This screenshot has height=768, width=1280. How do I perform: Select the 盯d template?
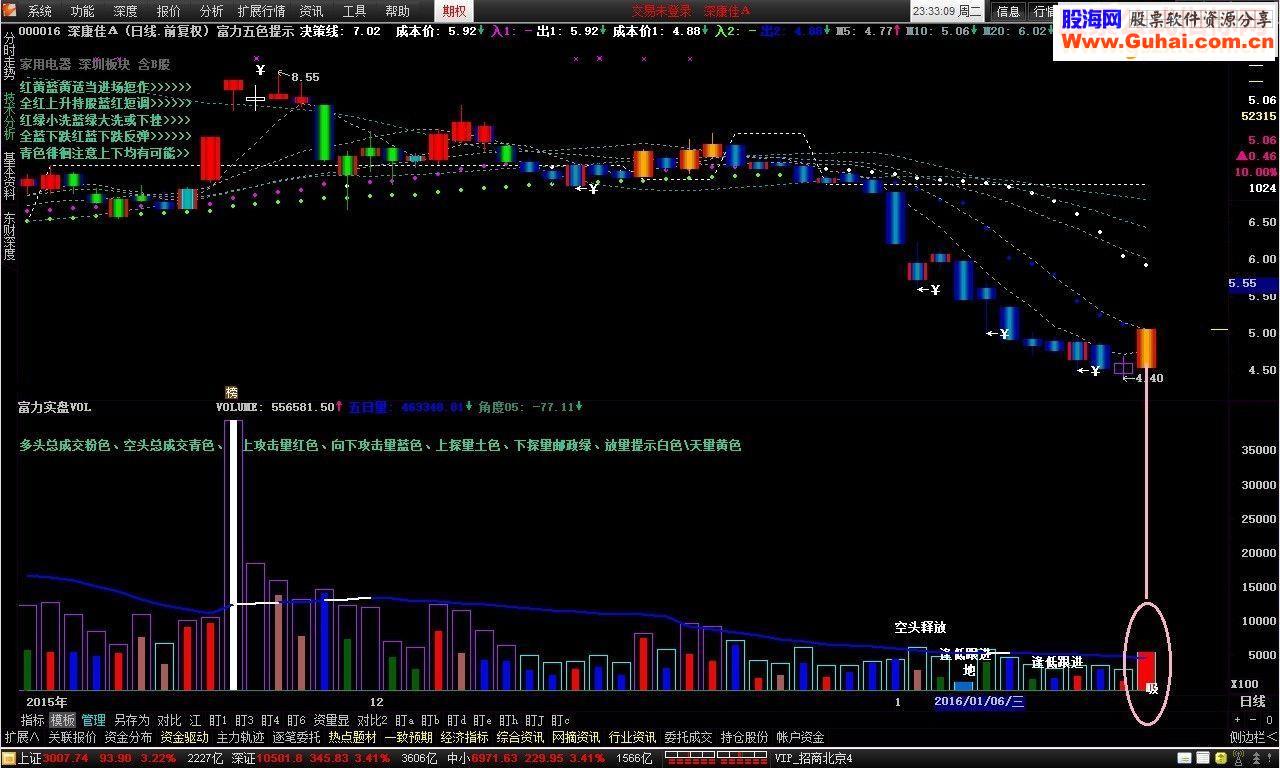(x=457, y=720)
